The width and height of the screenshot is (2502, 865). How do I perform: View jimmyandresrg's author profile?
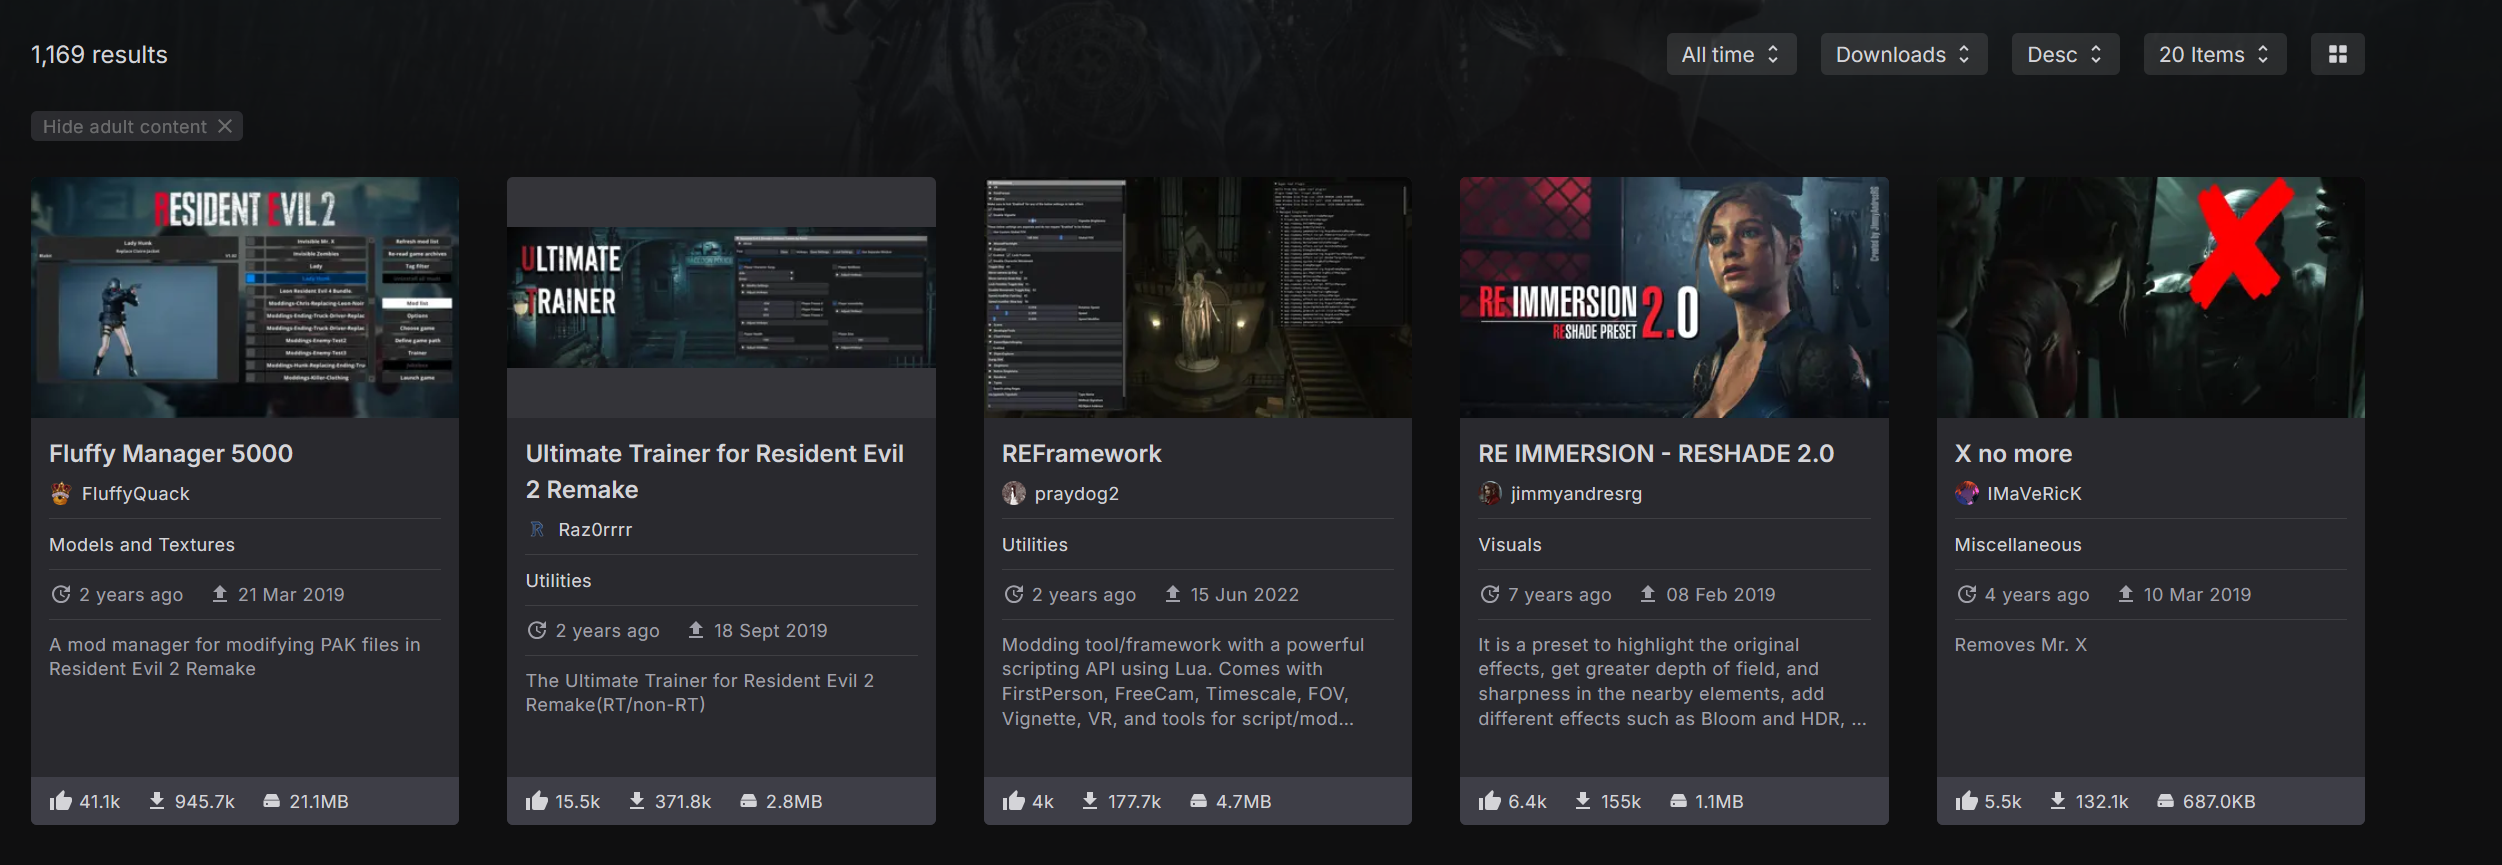(x=1576, y=494)
